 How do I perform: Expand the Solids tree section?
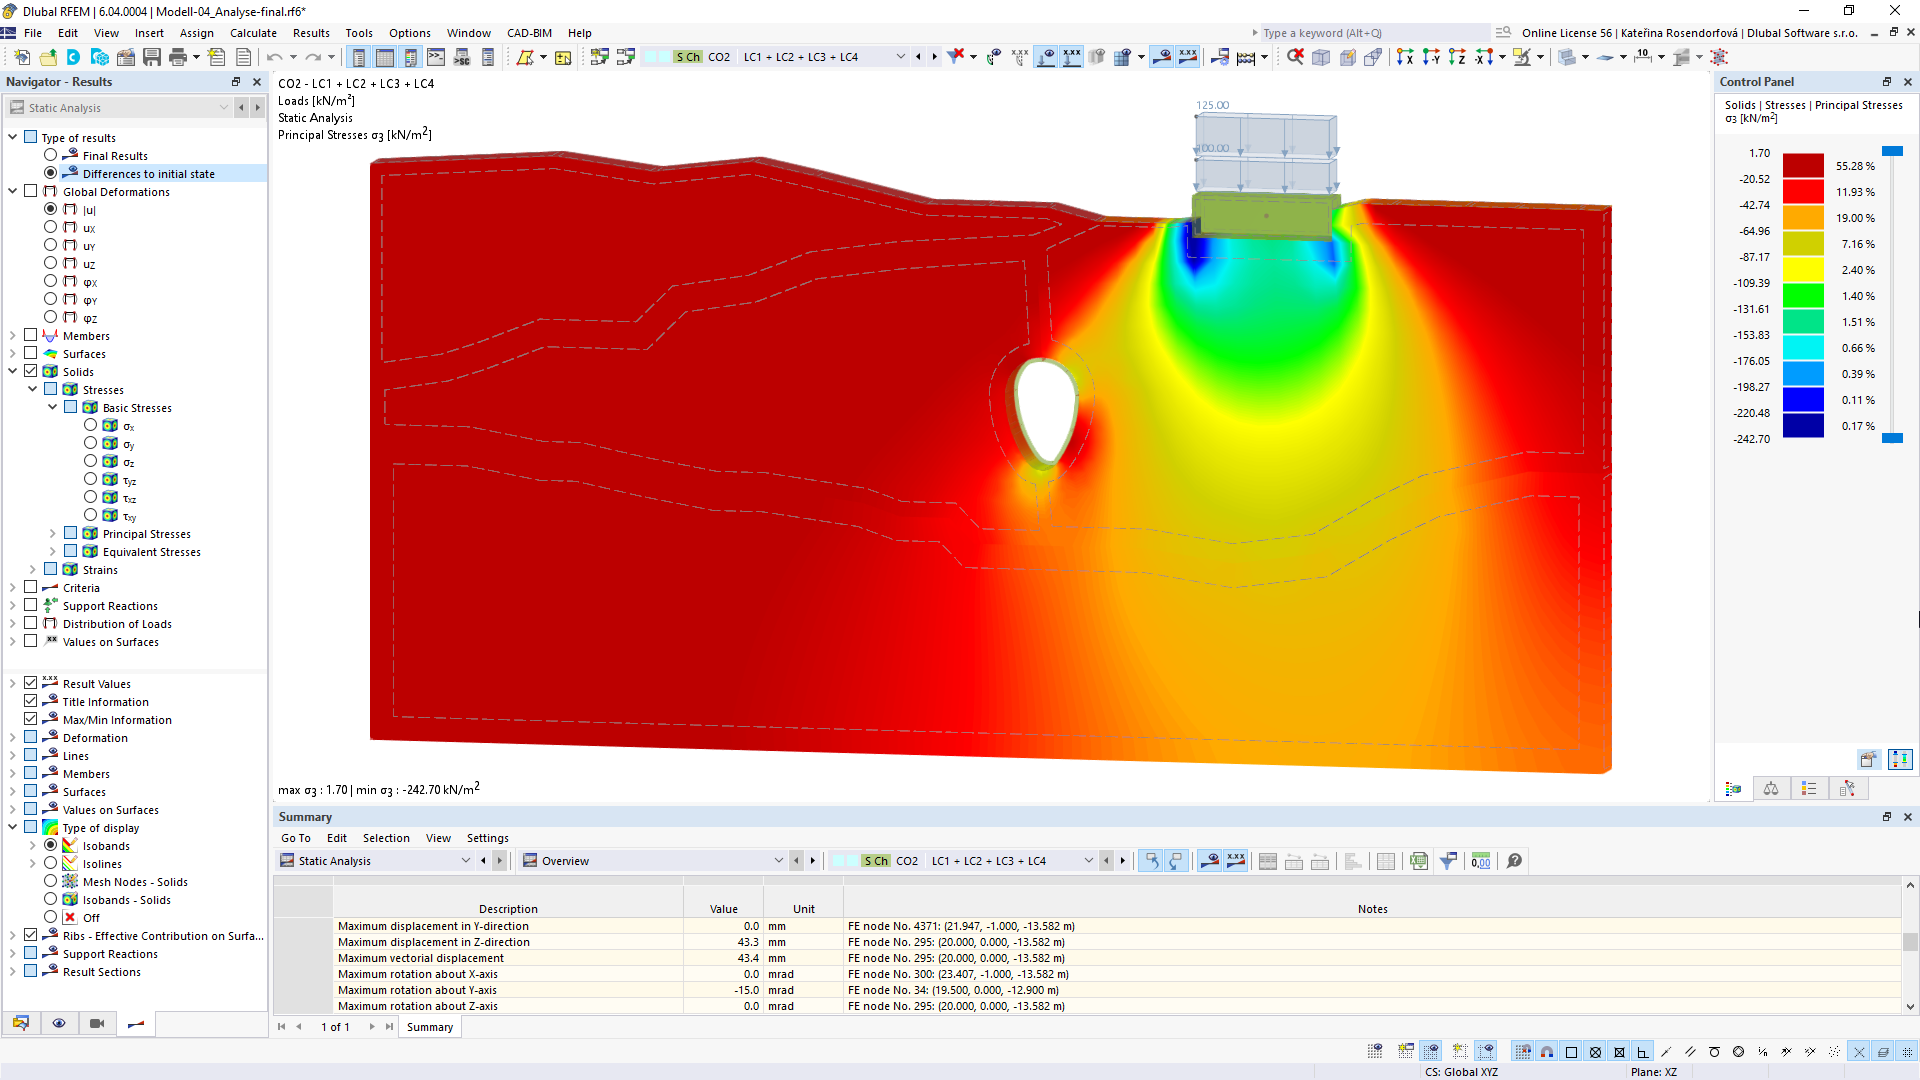(x=13, y=372)
